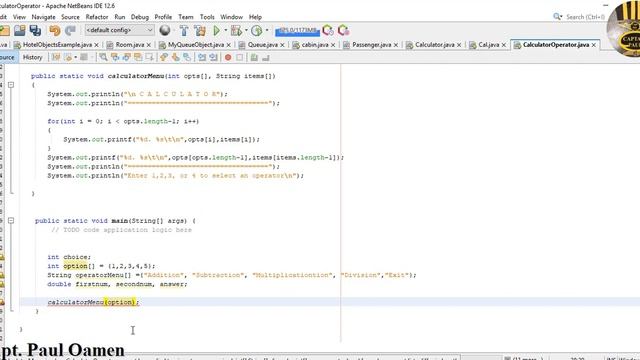This screenshot has height=360, width=640.
Task: Click the Search (Ctrl+I) field
Action: pos(584,17)
